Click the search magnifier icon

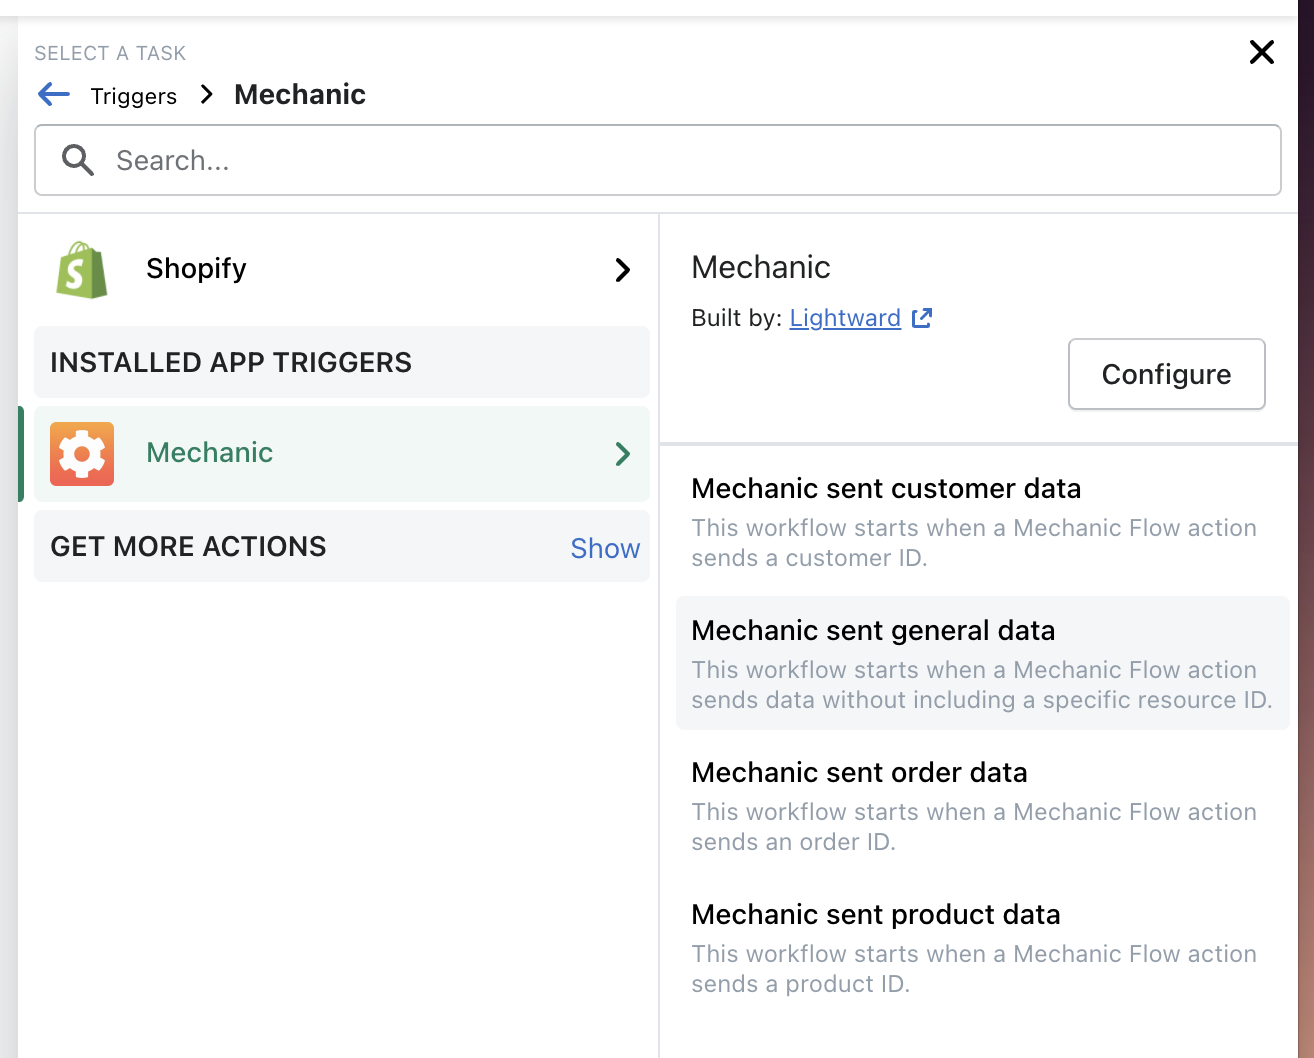coord(77,160)
